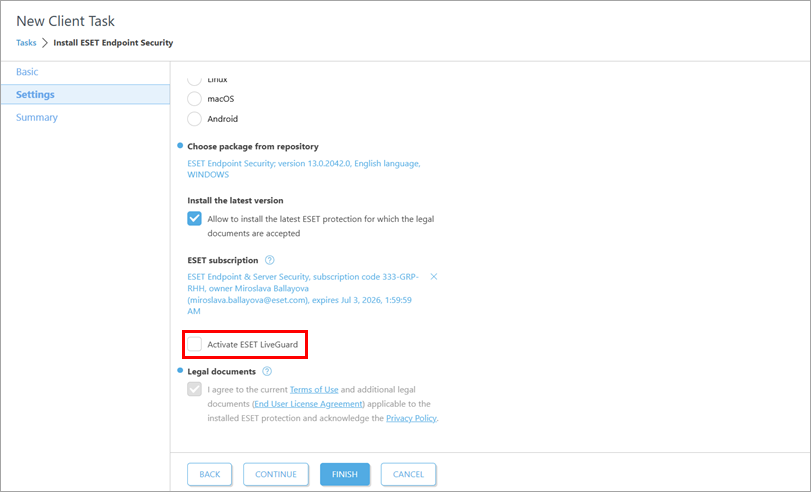Viewport: 811px width, 492px height.
Task: Choose the Linux operating system option
Action: (195, 79)
